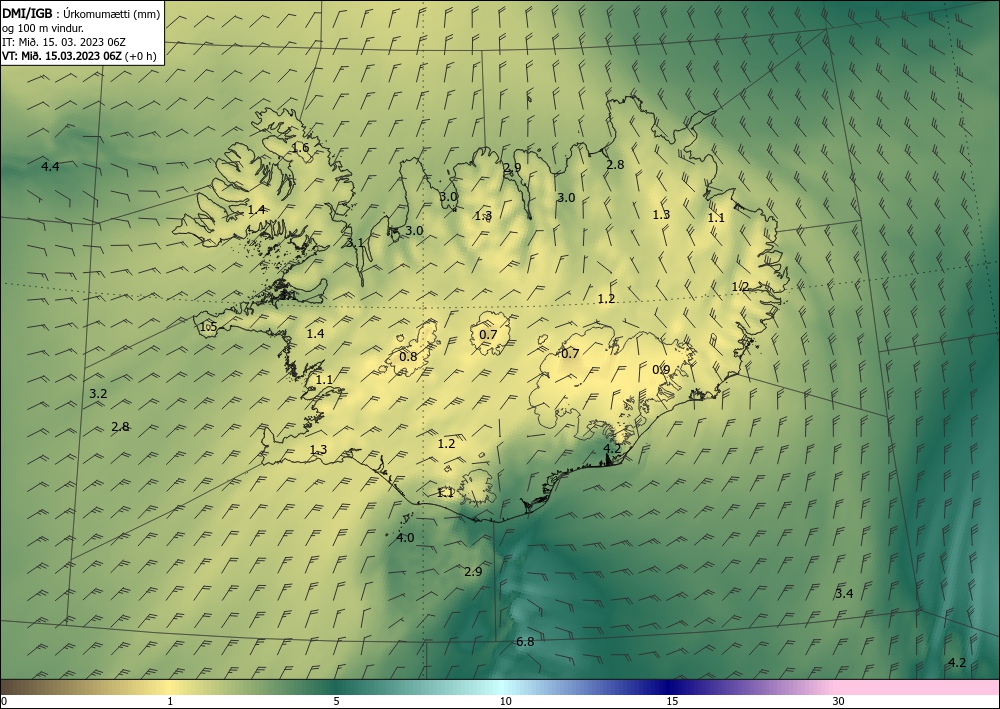Click the 4.2 value in the bottom-right ocean corner

click(957, 663)
